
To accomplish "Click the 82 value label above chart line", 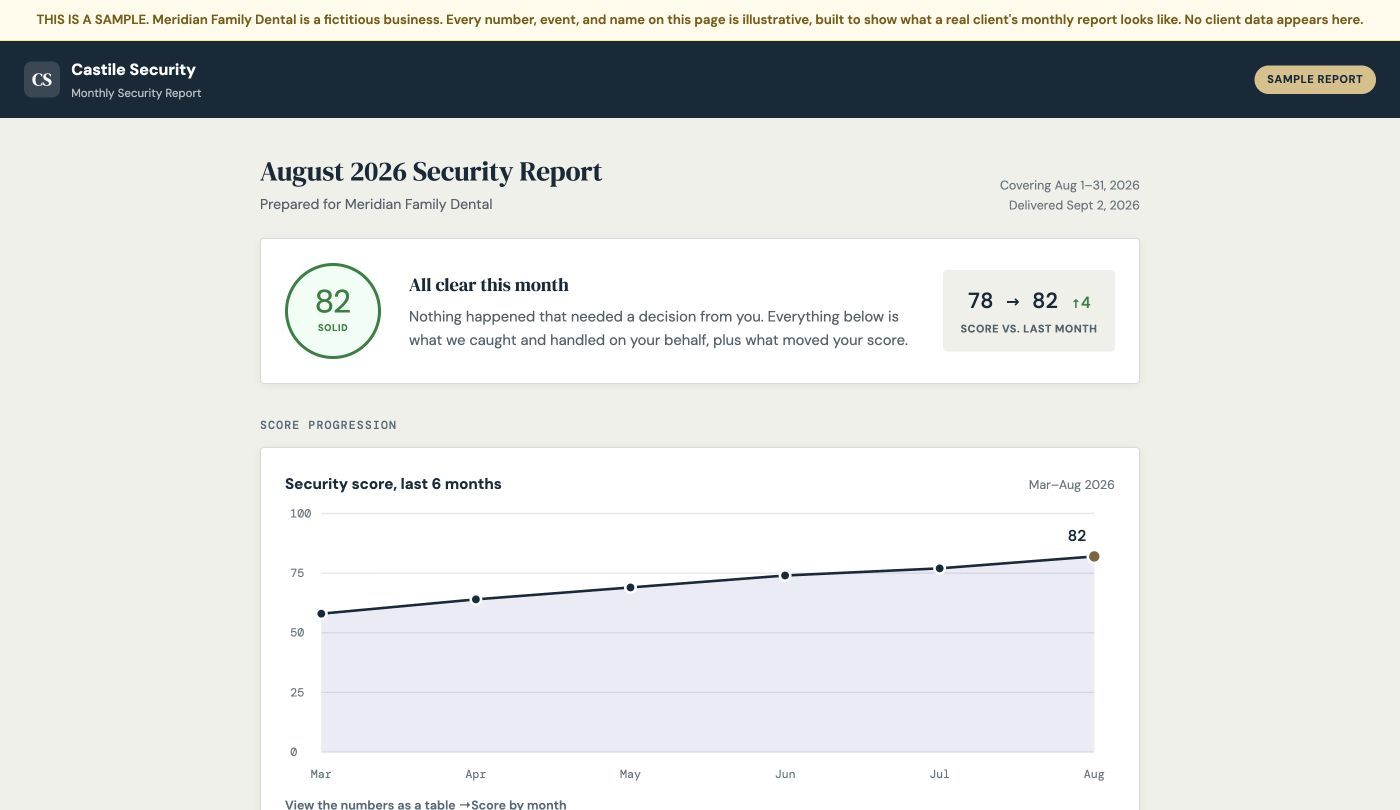I will [1077, 536].
